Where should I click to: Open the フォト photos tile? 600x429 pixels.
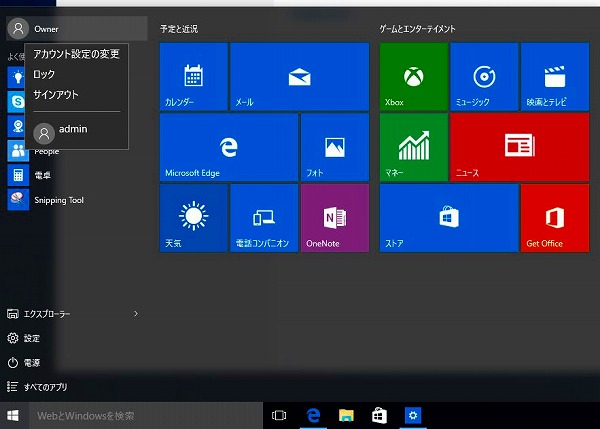coord(335,147)
